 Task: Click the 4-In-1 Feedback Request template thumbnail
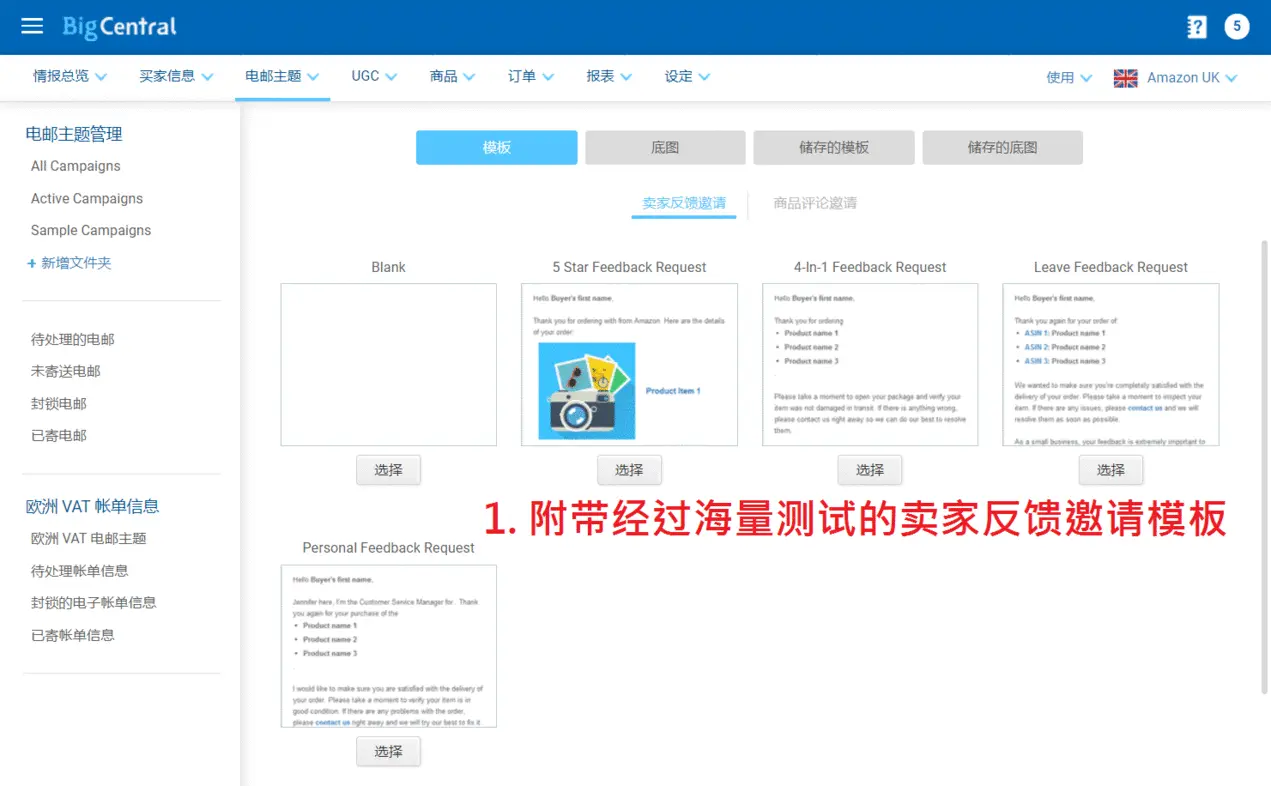[870, 364]
